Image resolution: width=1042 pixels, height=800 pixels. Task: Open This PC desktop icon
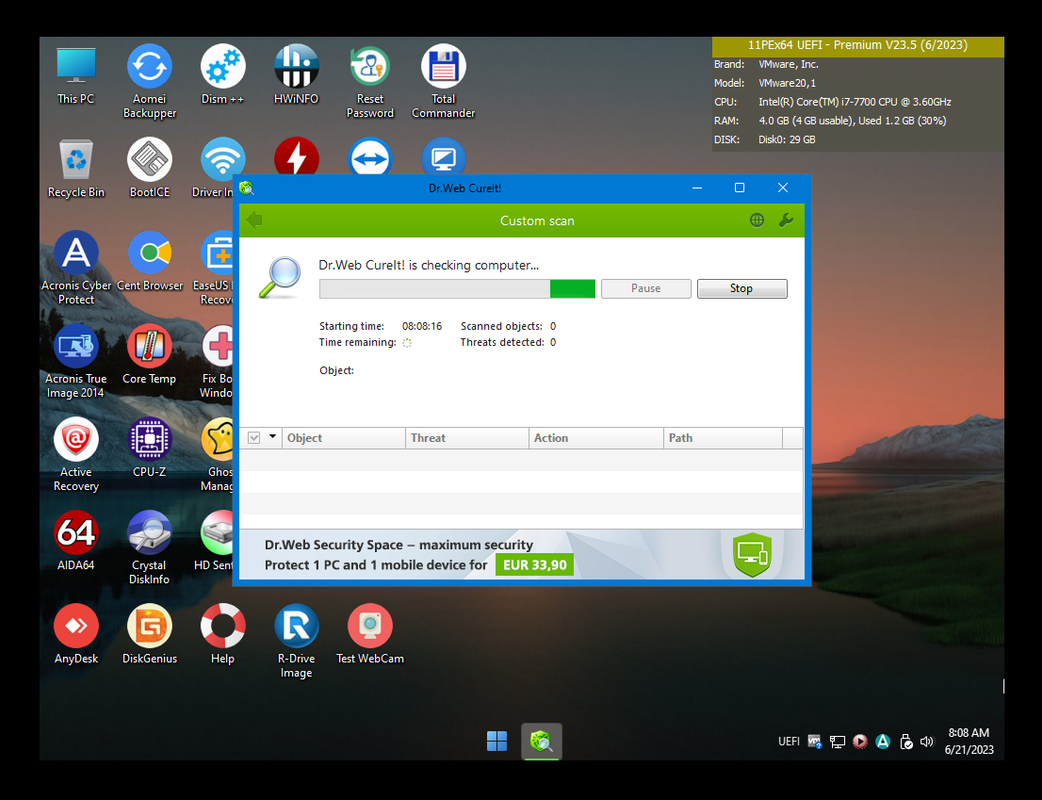(76, 76)
